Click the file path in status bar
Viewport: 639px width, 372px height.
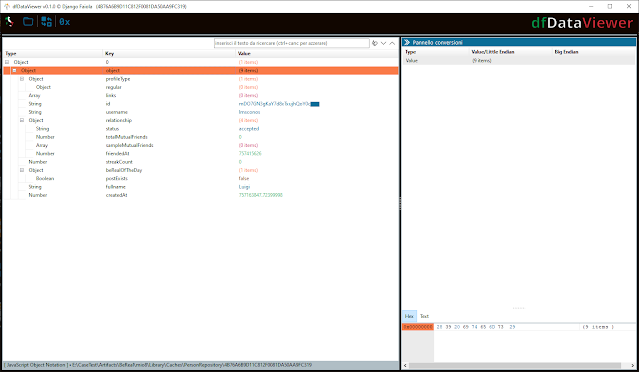(192, 365)
